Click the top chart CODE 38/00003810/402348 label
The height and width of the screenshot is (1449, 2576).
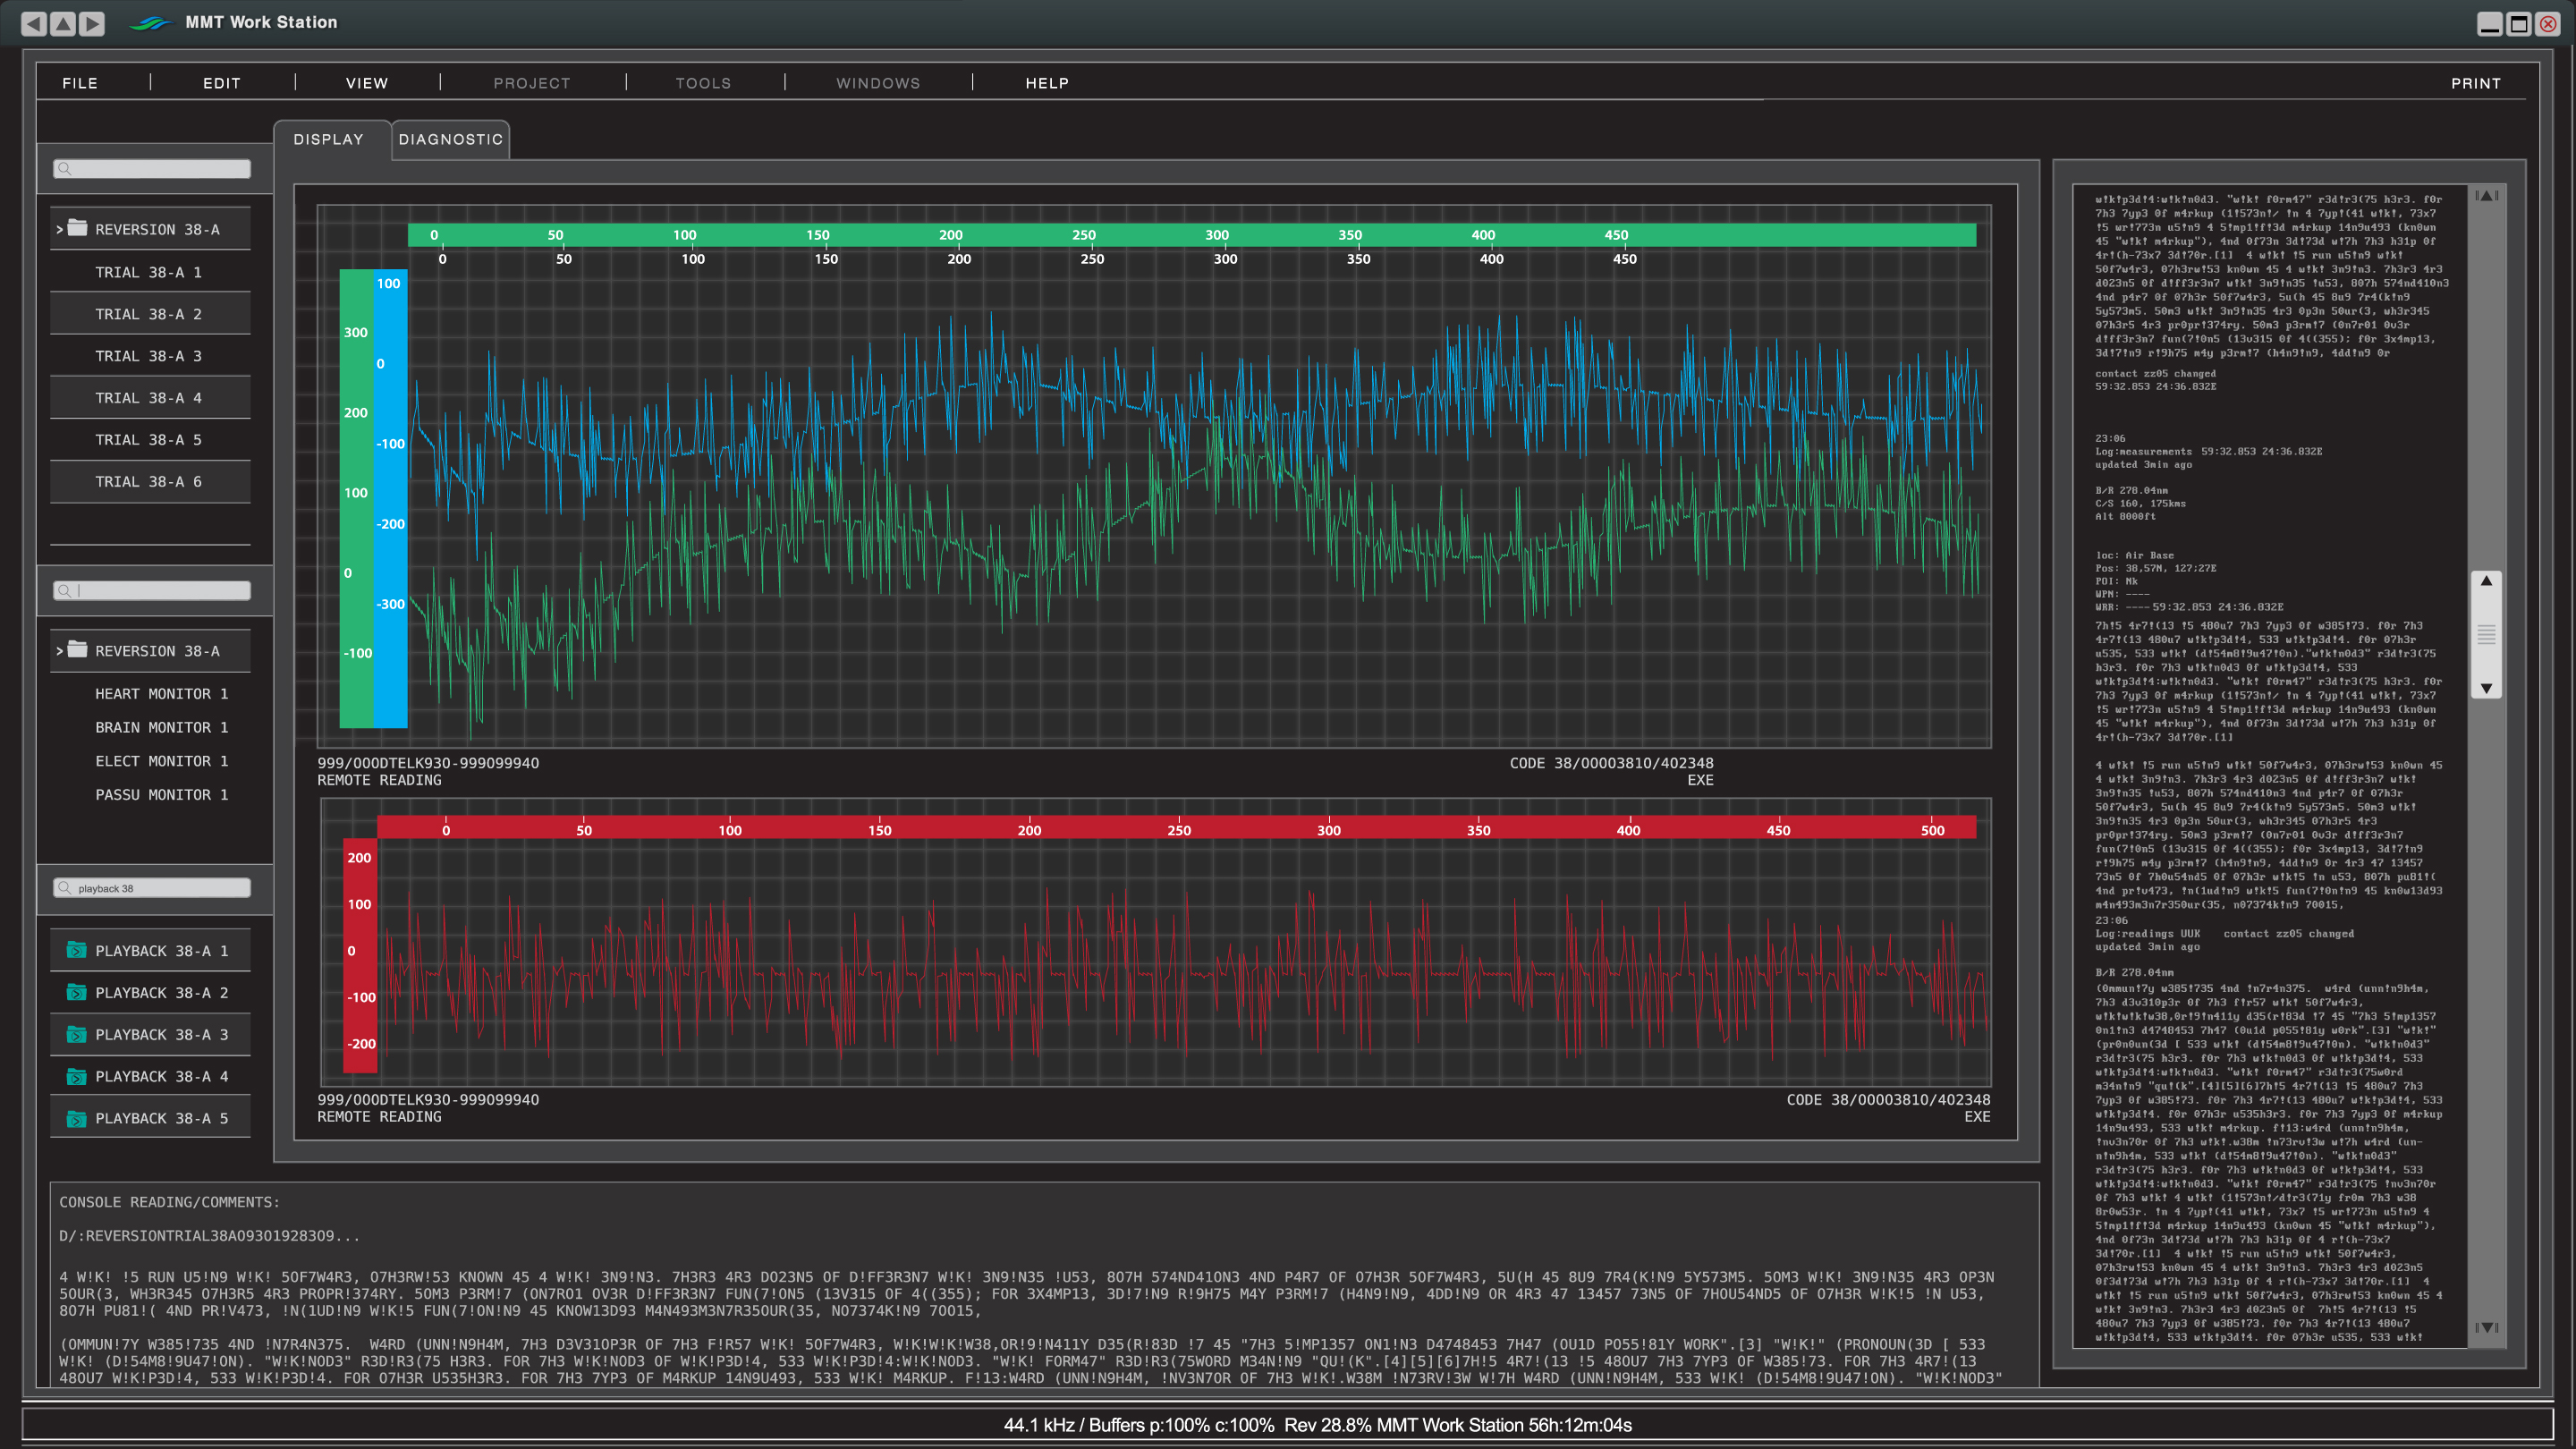click(1611, 763)
